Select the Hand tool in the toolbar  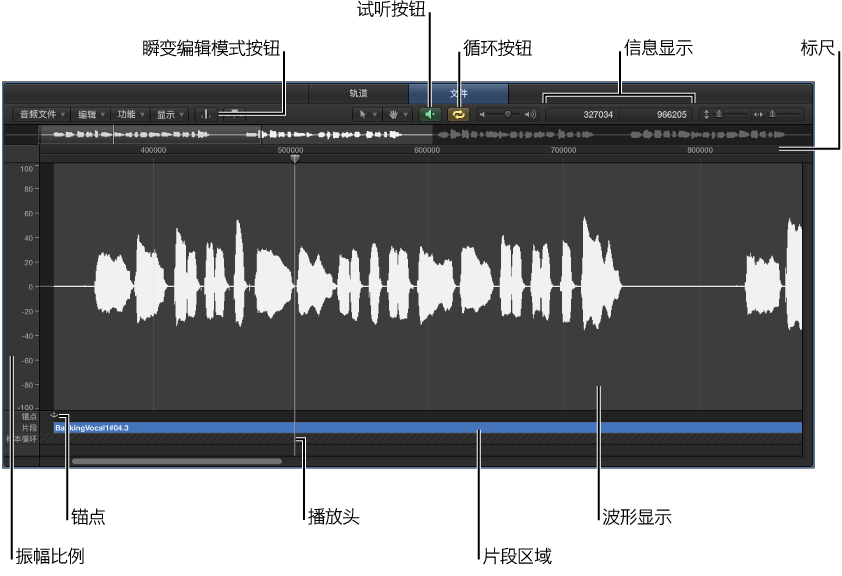tap(391, 112)
